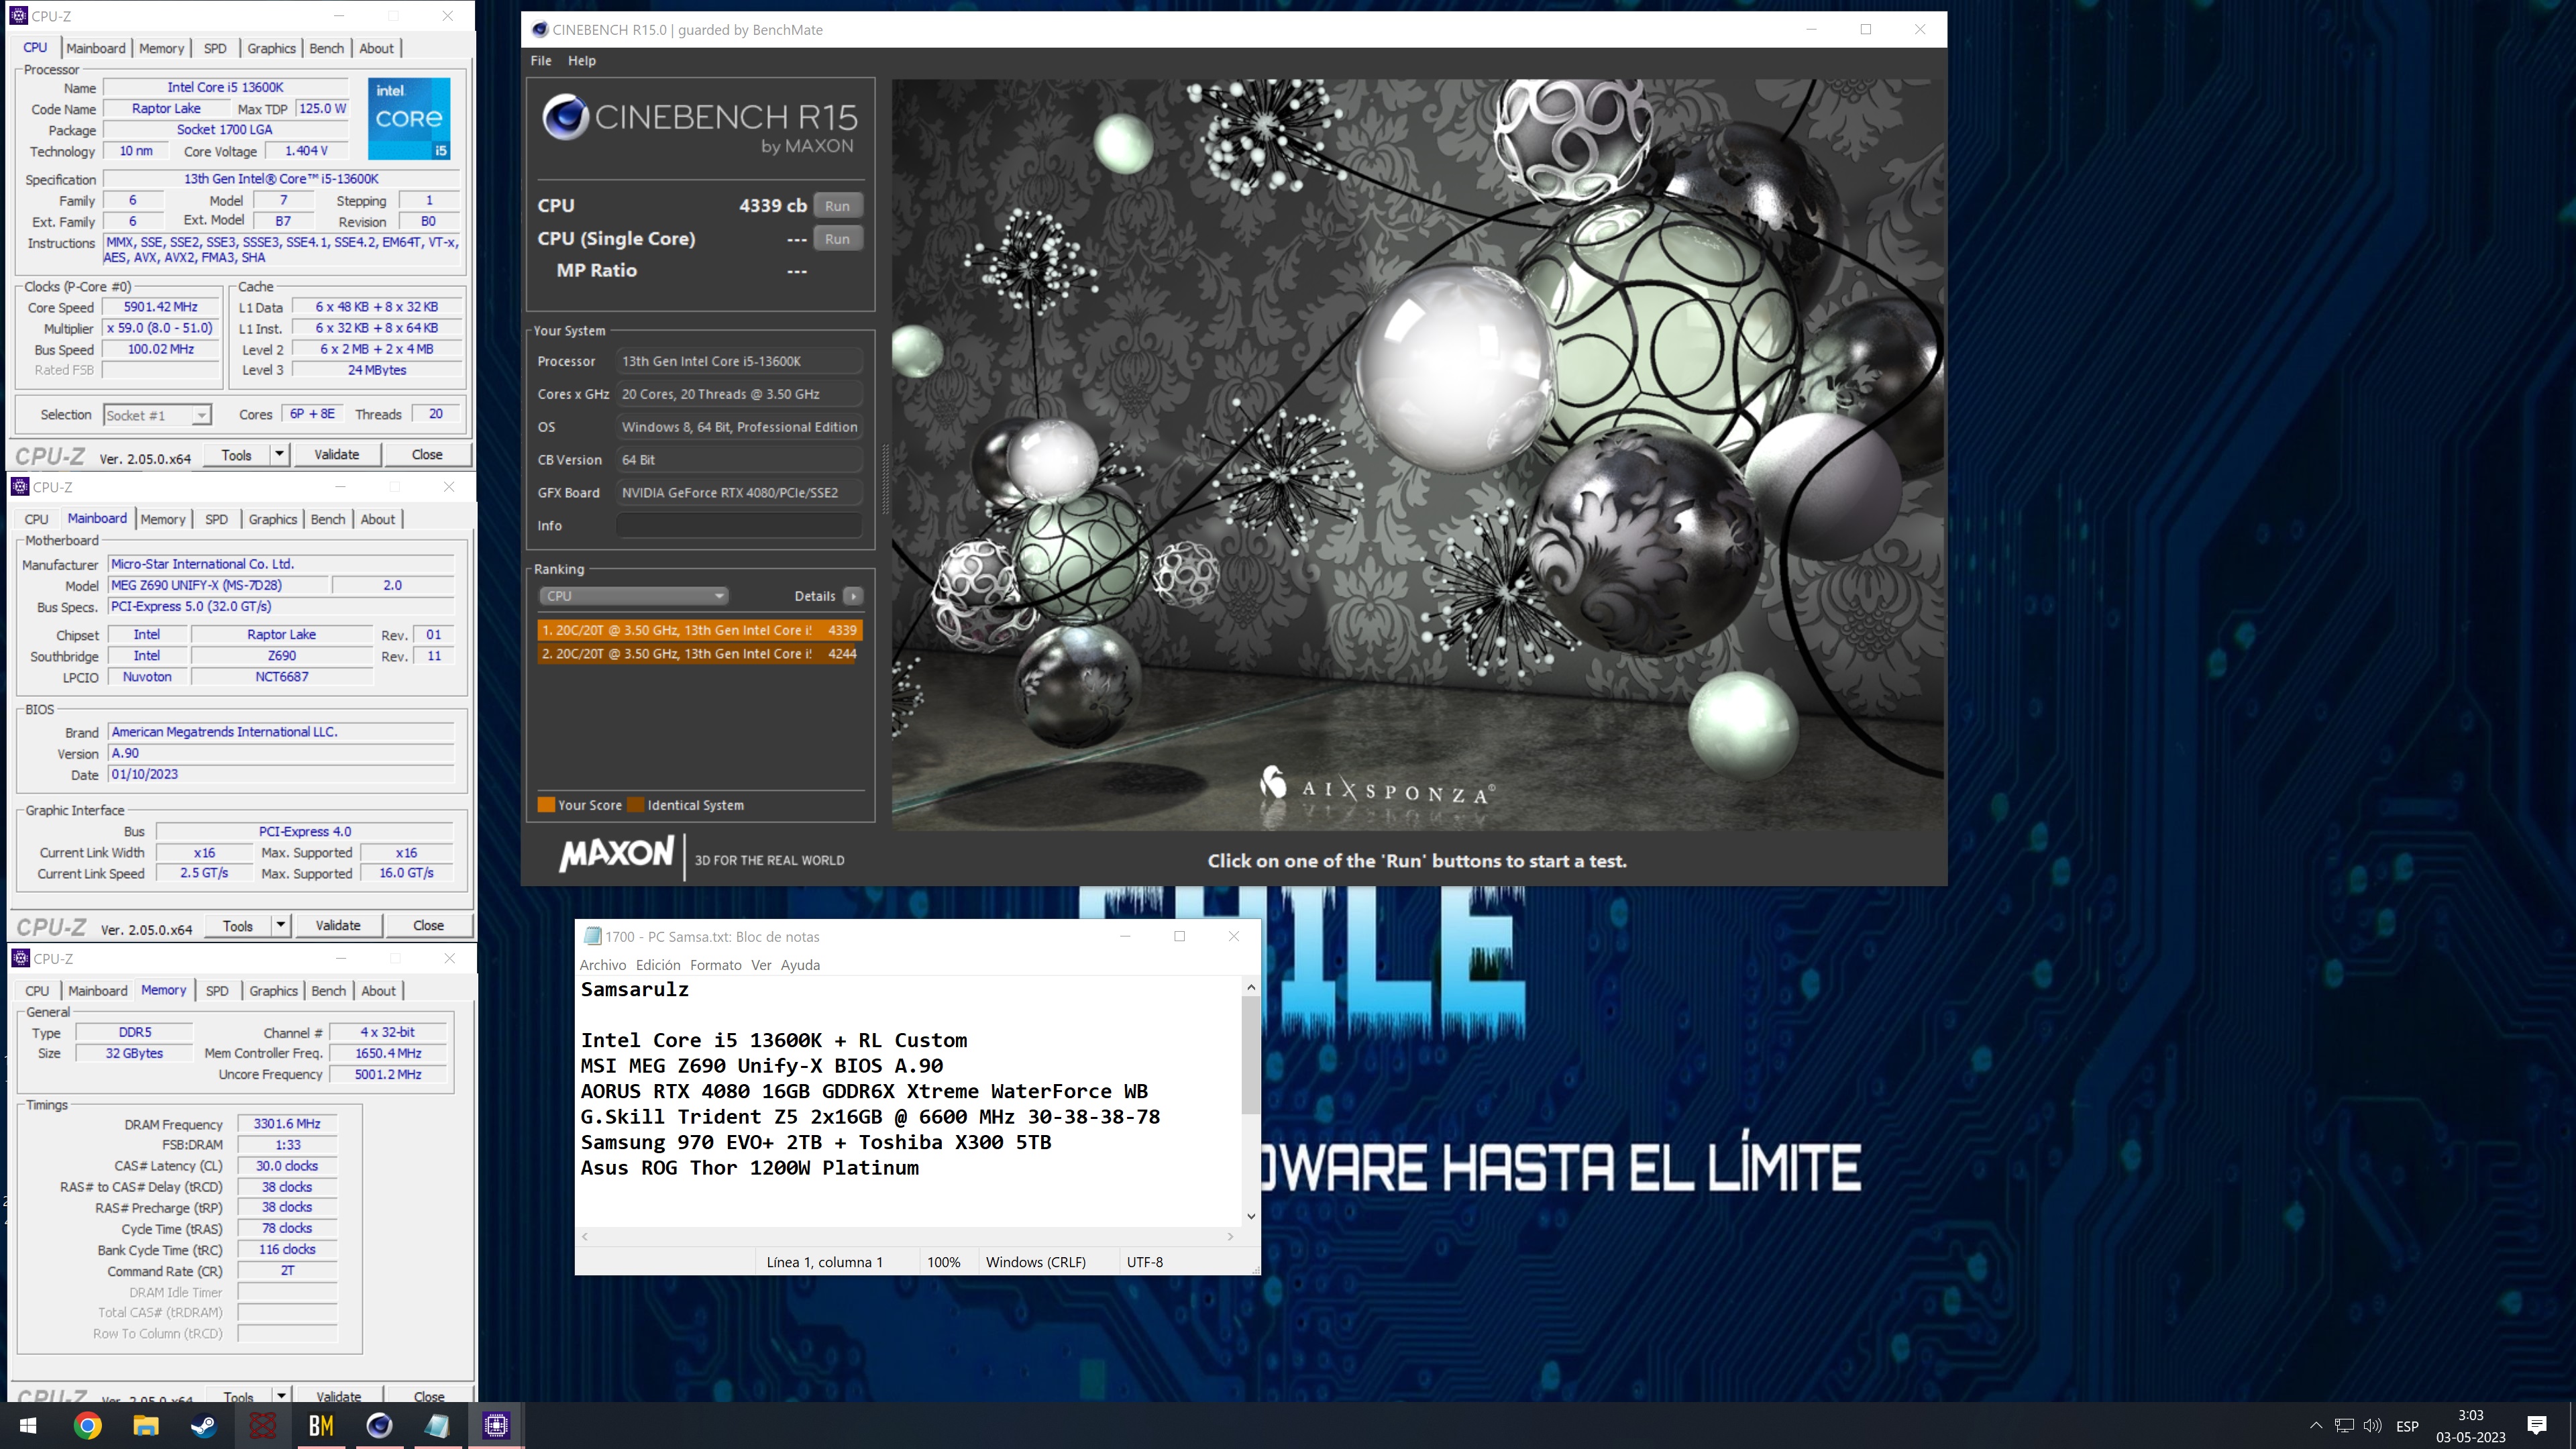Open Notepad Archivo menu

[603, 965]
